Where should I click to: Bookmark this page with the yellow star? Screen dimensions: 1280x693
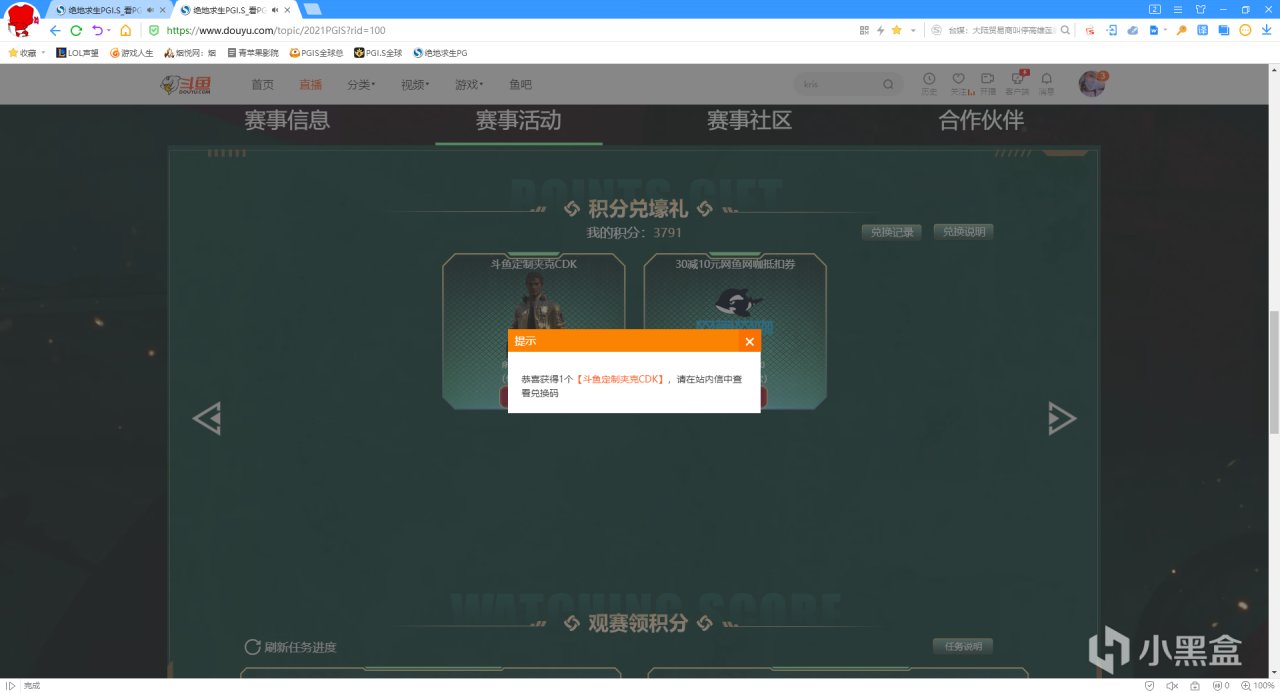point(897,30)
